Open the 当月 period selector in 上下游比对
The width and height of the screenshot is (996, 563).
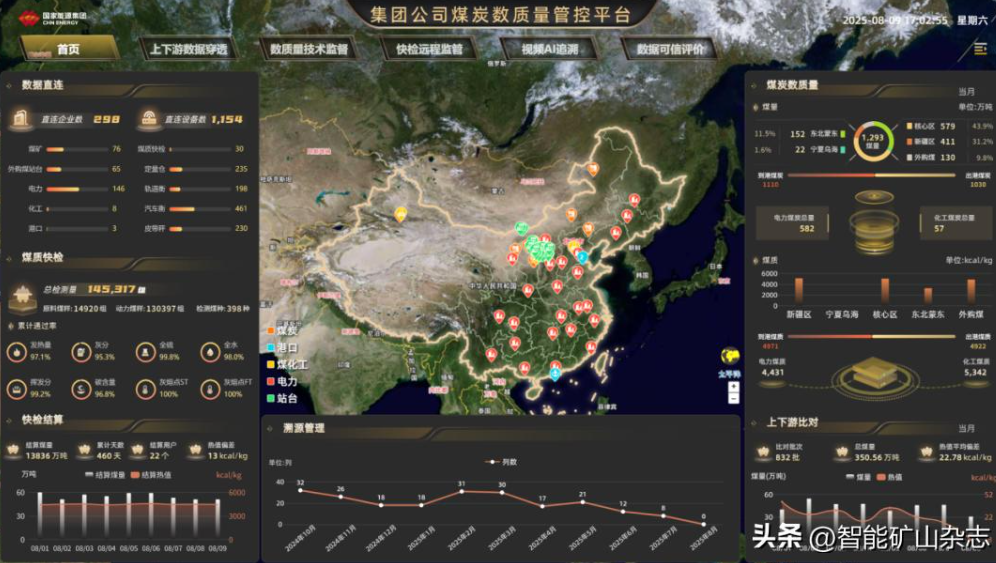(x=966, y=428)
